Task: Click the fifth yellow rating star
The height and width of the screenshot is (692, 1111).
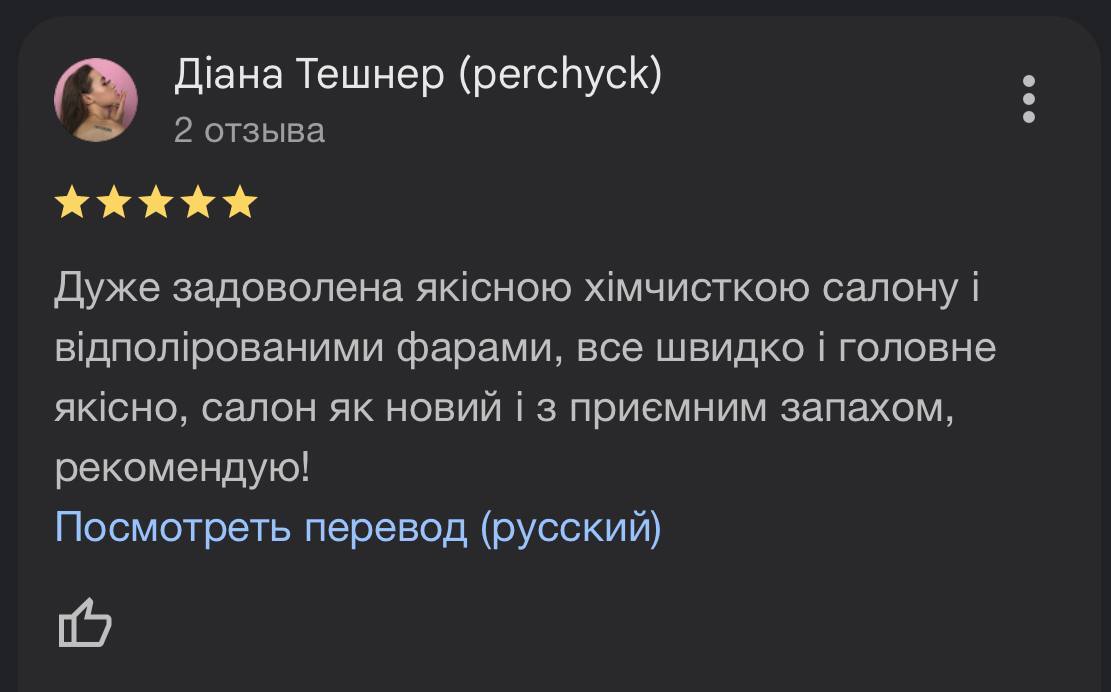Action: [240, 202]
